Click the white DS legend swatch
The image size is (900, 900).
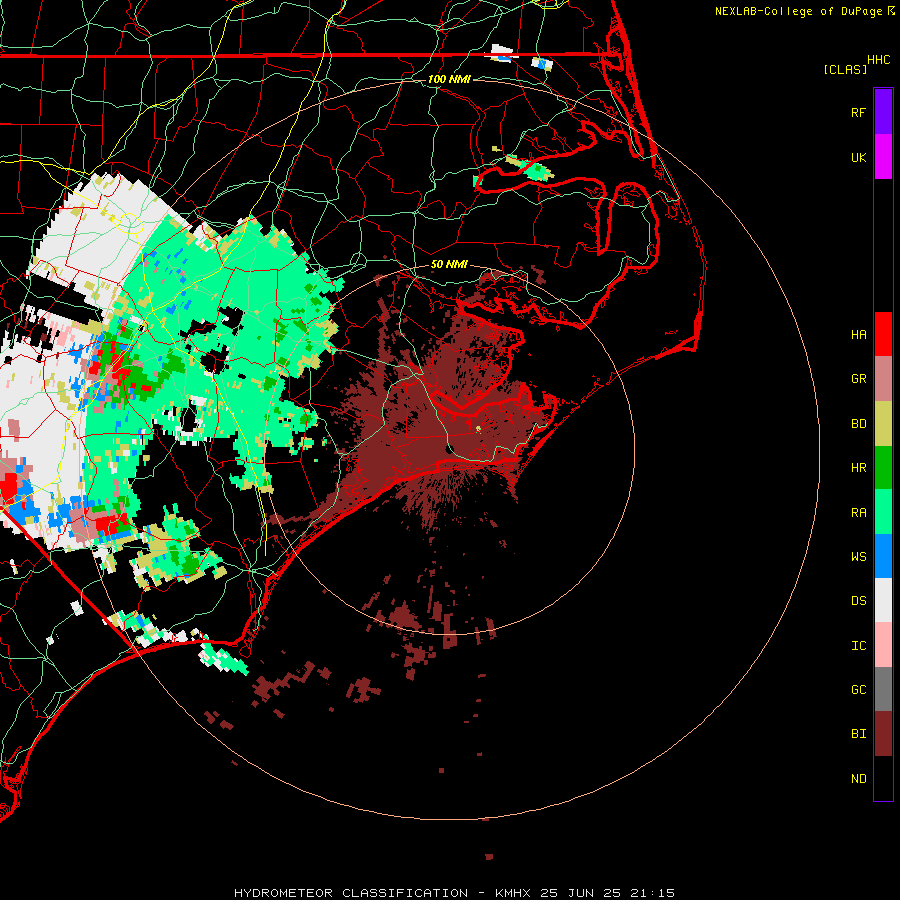click(883, 600)
